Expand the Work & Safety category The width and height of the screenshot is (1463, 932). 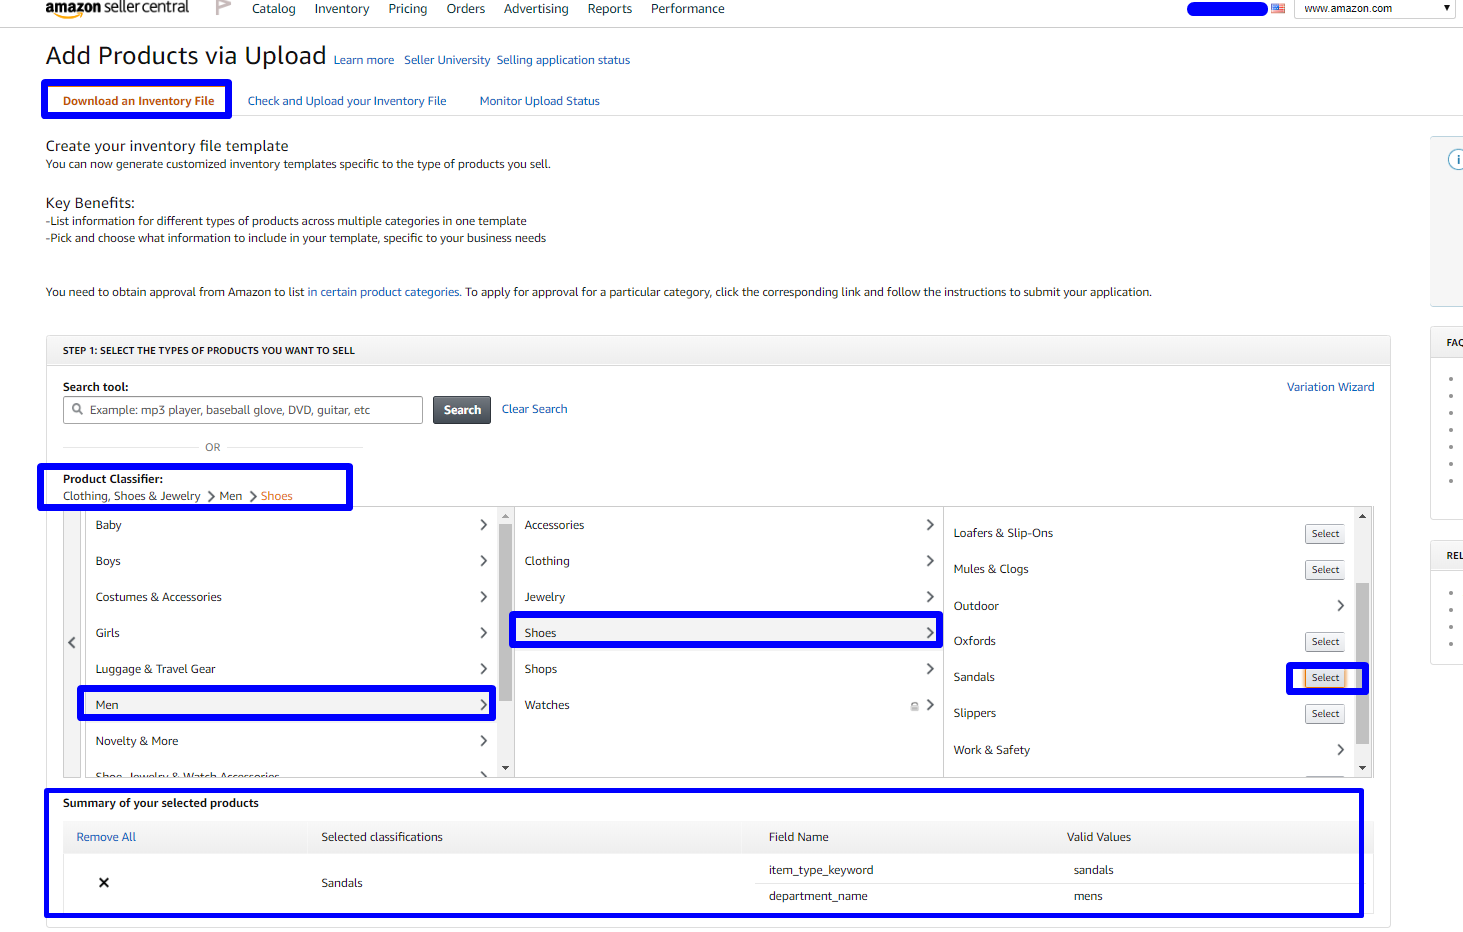coord(1341,749)
